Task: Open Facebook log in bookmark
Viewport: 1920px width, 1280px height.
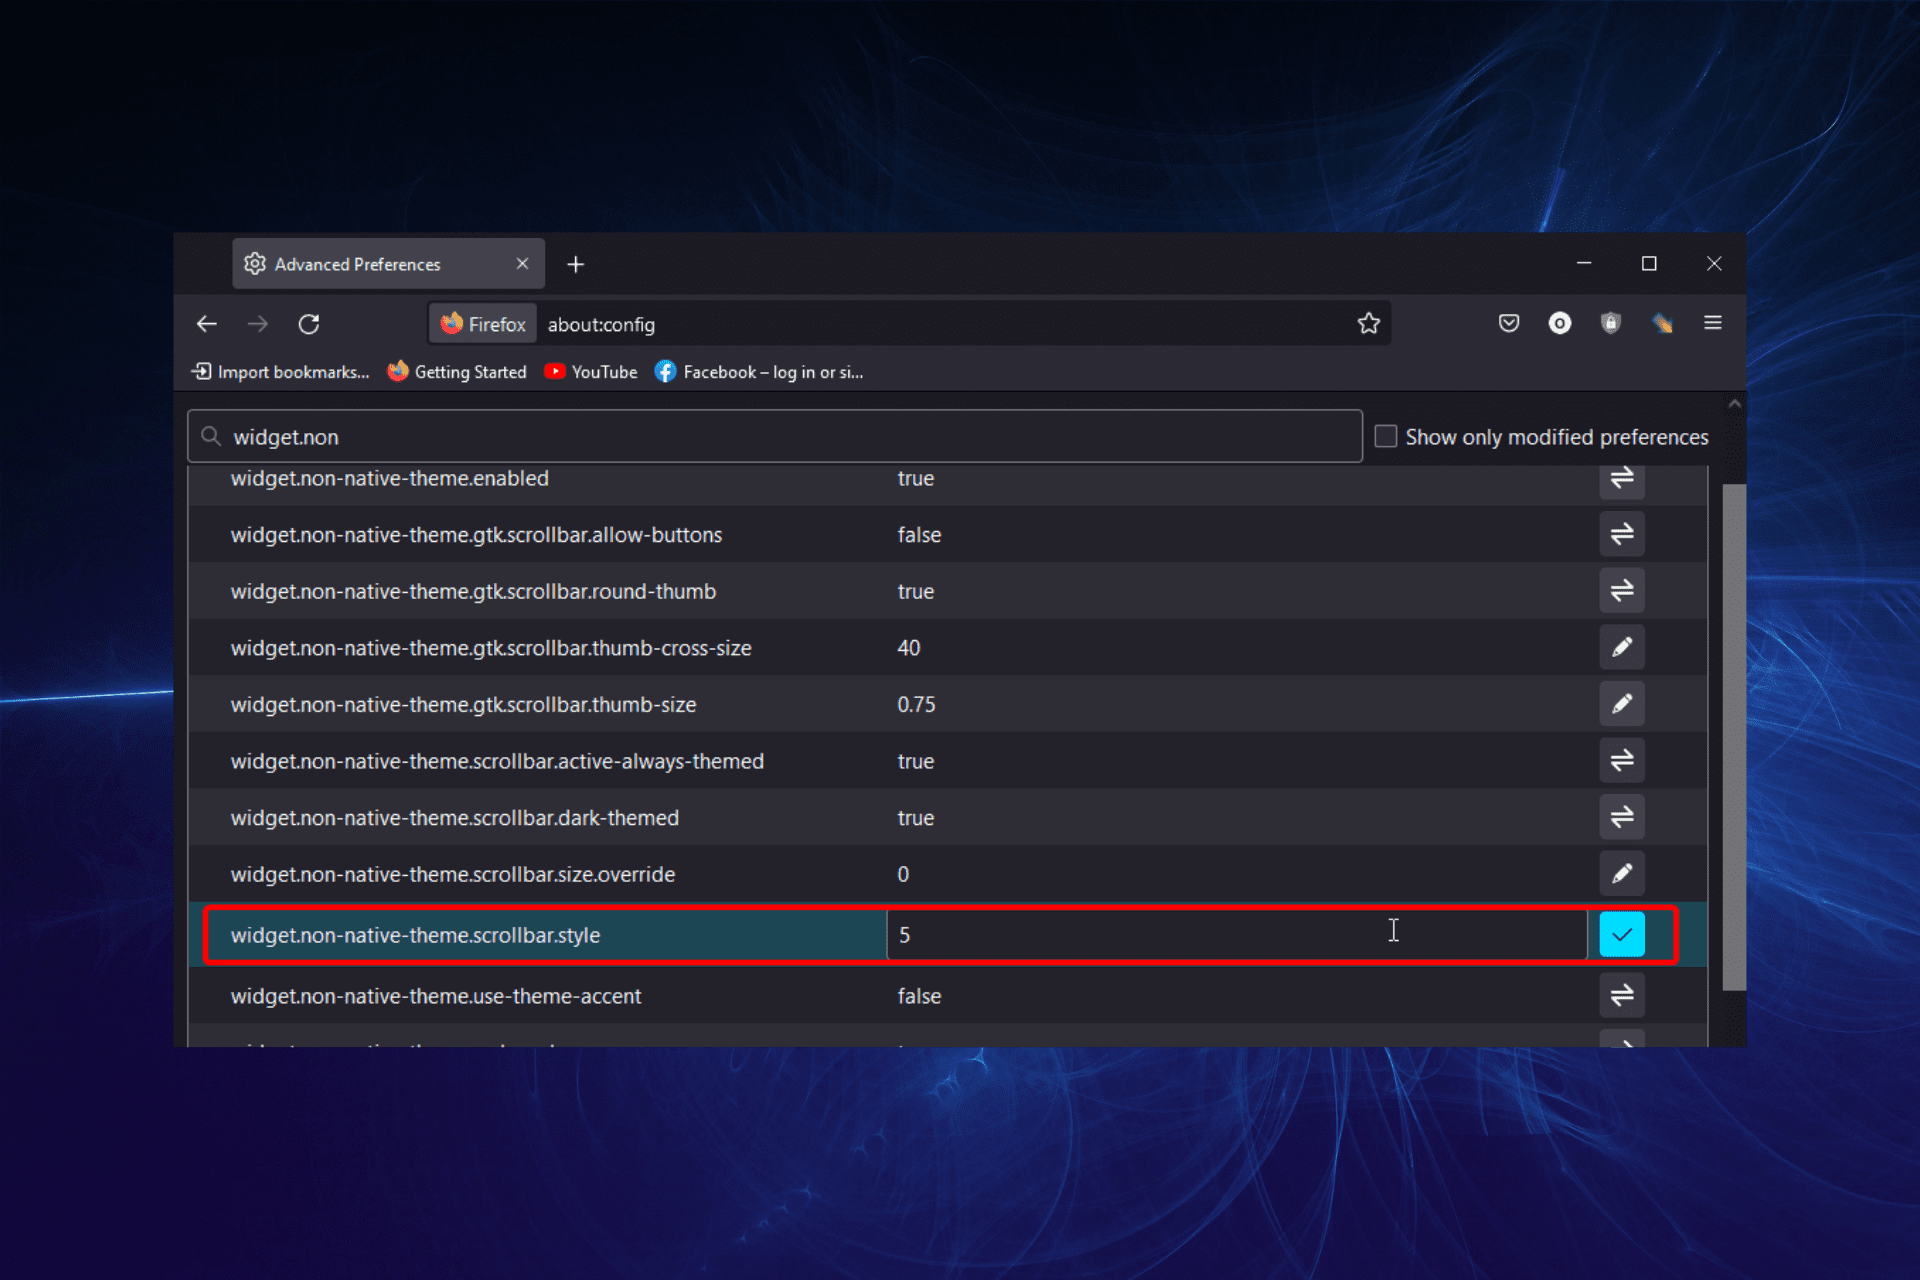Action: pyautogui.click(x=759, y=372)
